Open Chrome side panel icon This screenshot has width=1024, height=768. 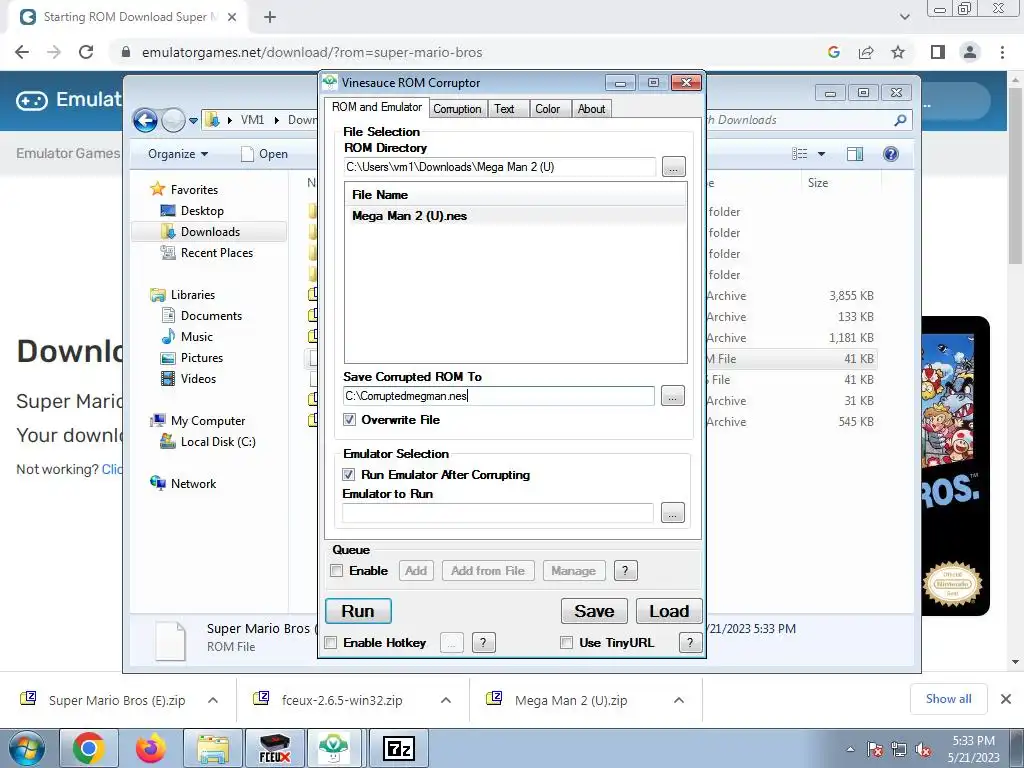tap(938, 52)
